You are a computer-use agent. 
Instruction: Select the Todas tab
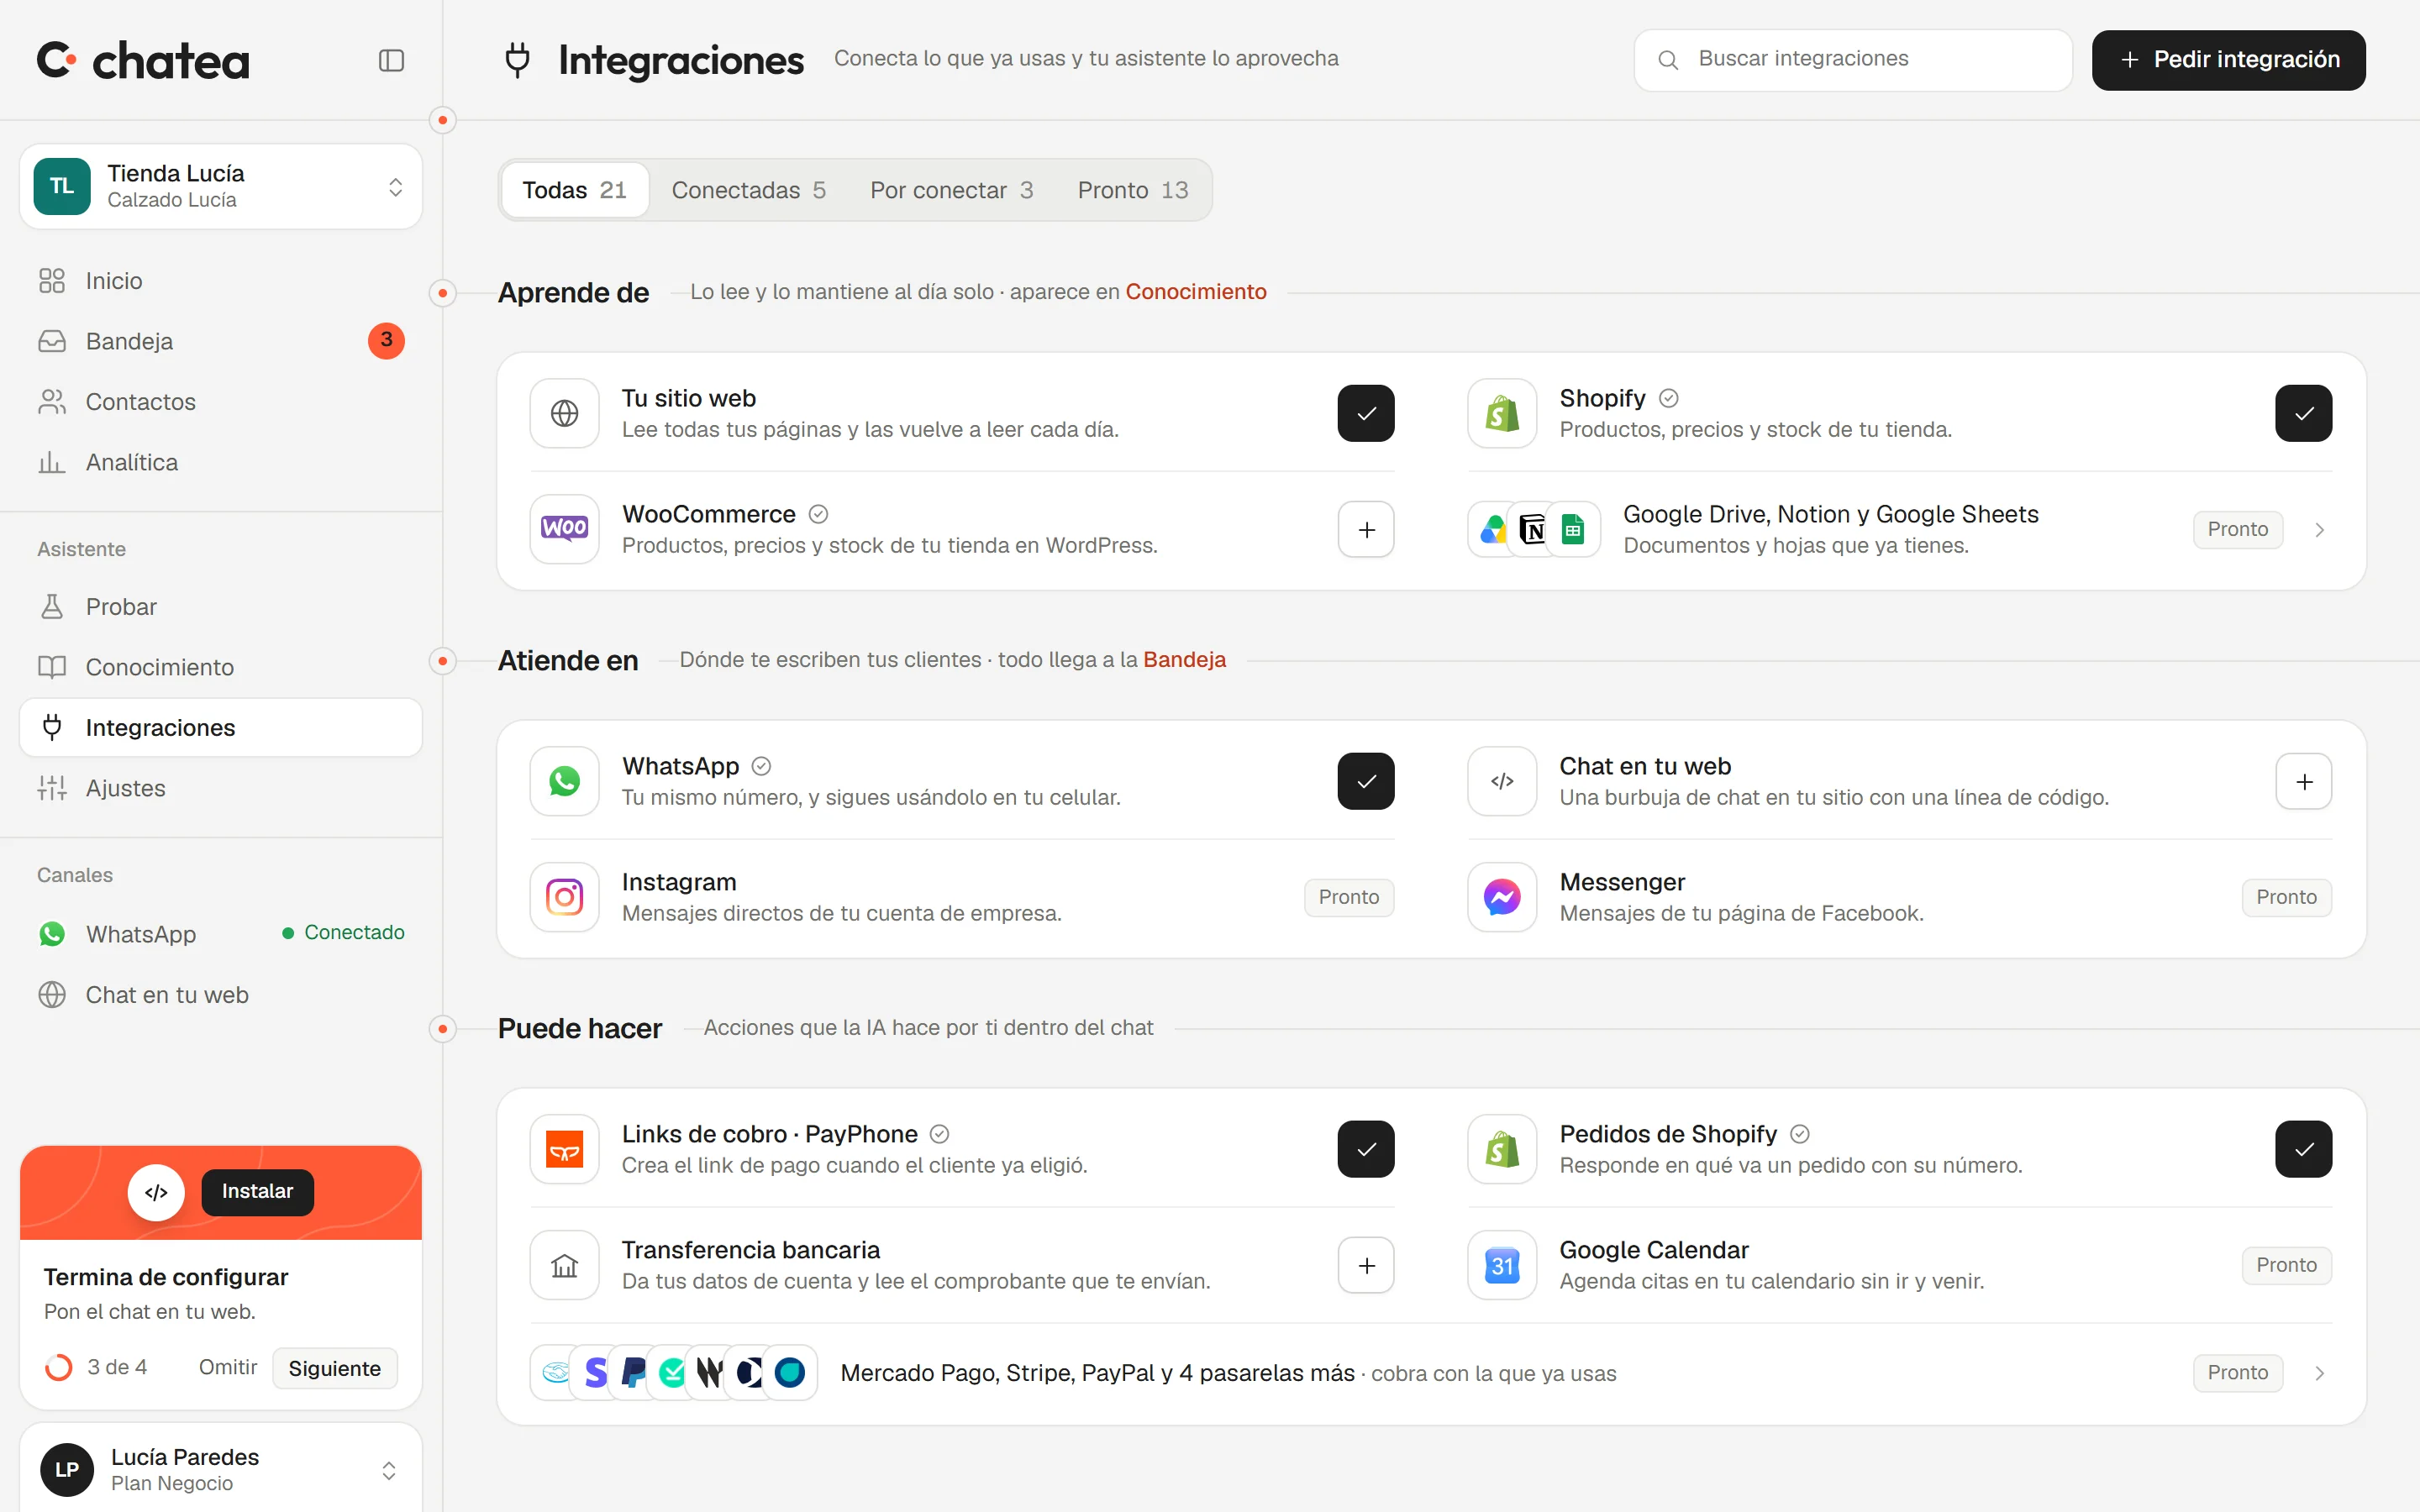click(574, 190)
